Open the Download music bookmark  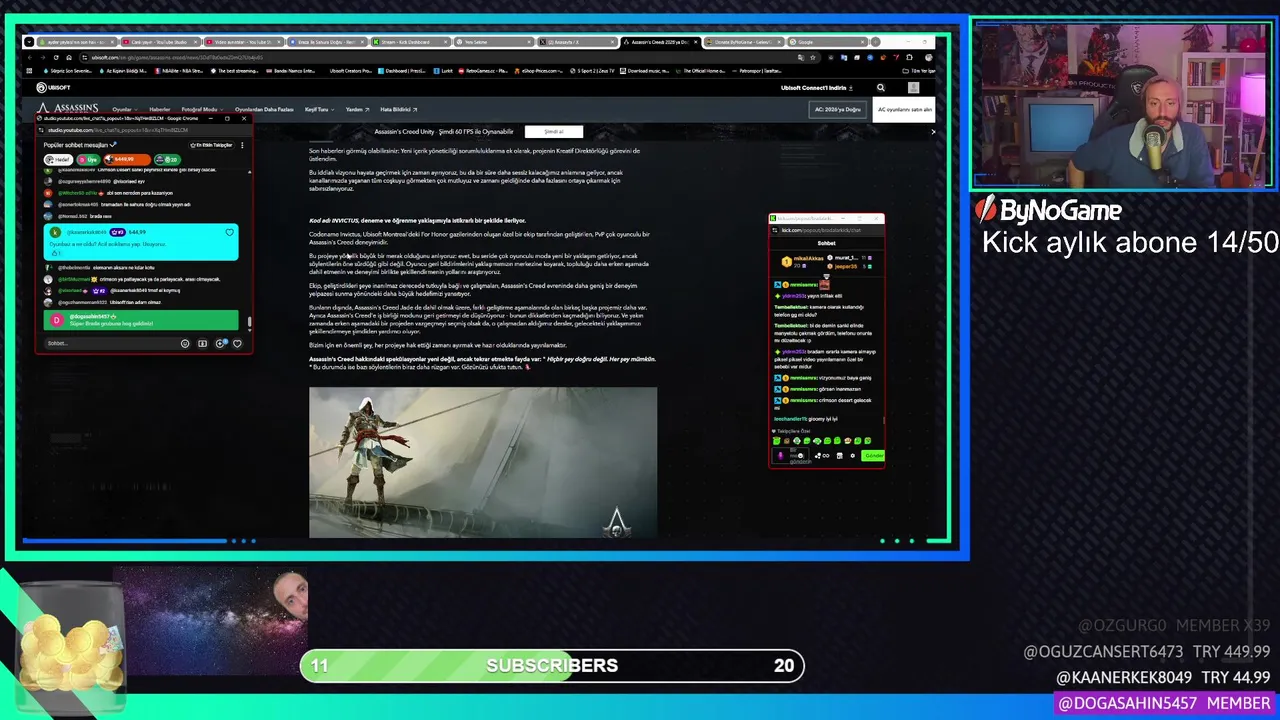tap(644, 71)
